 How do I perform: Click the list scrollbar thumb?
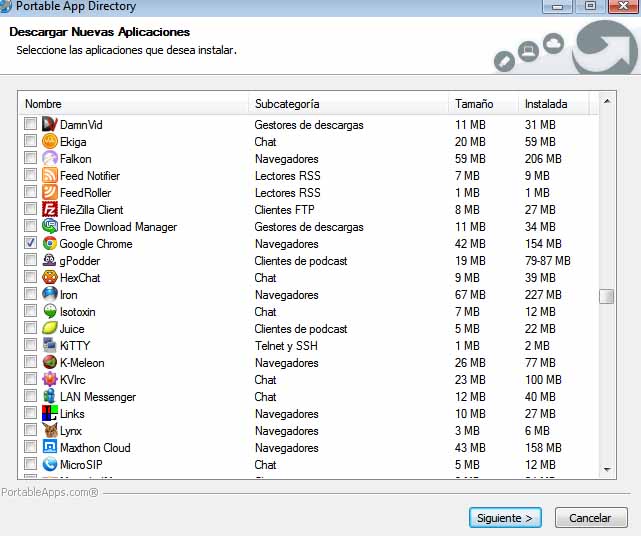(x=607, y=296)
